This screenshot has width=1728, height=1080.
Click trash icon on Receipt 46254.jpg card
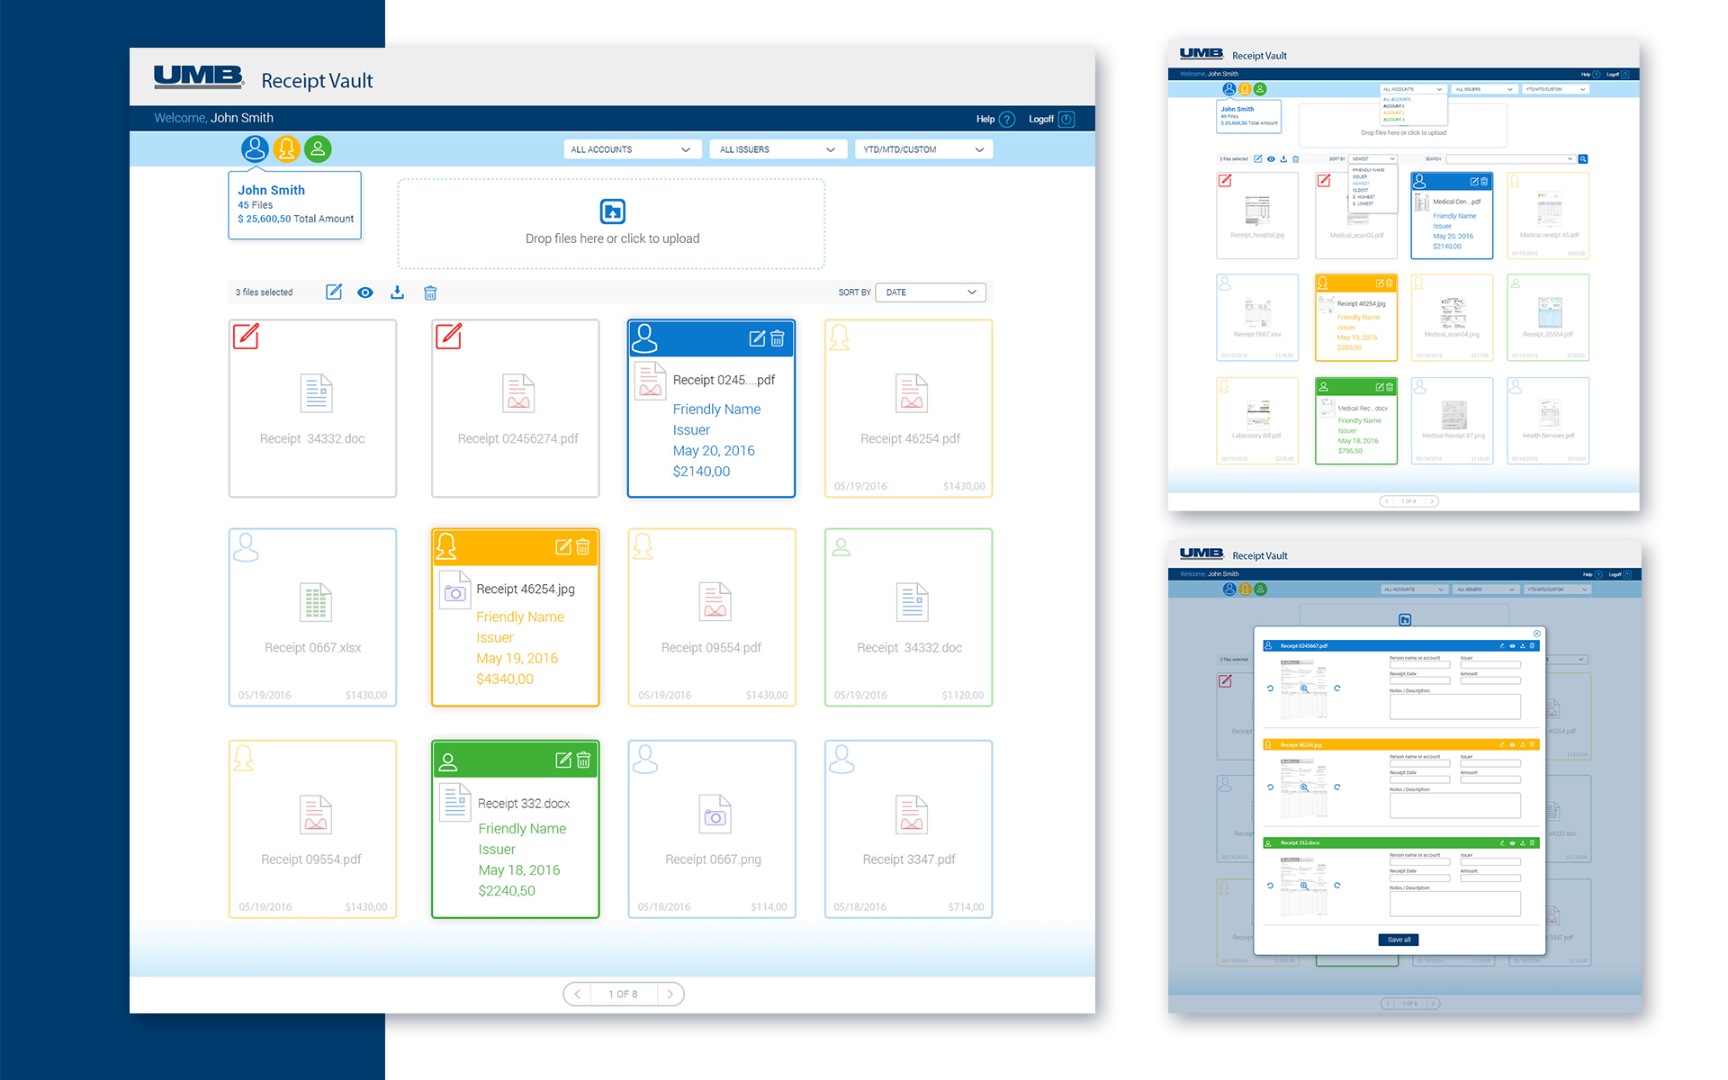[x=583, y=547]
